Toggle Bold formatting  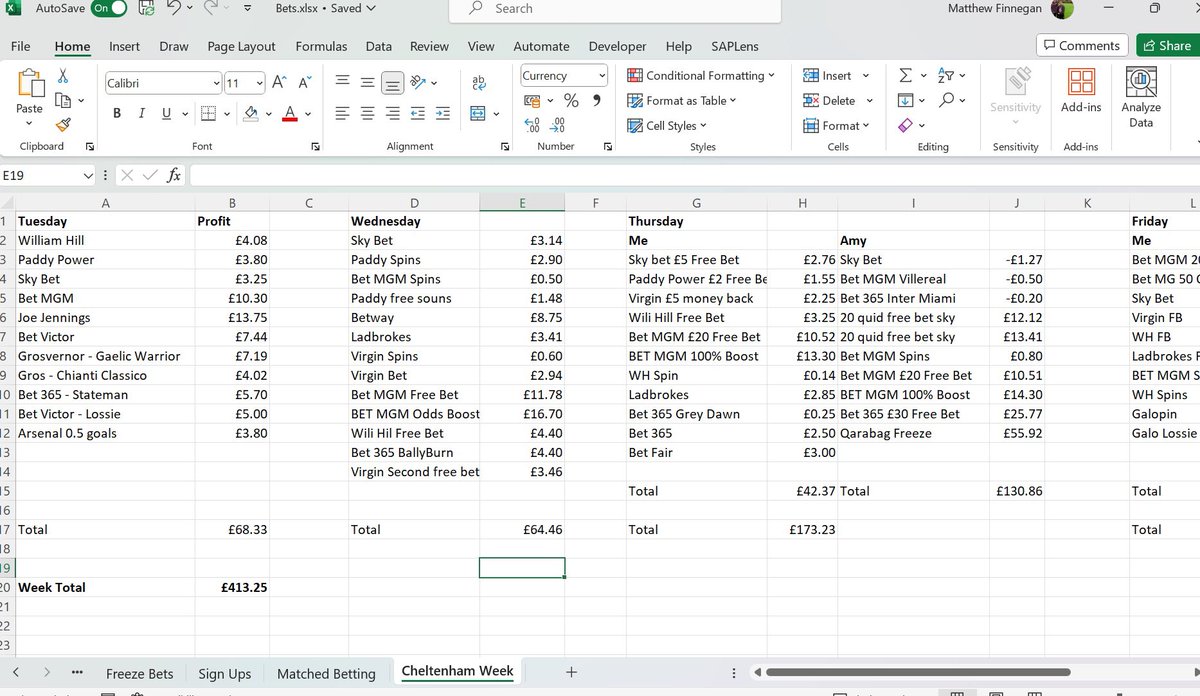117,113
